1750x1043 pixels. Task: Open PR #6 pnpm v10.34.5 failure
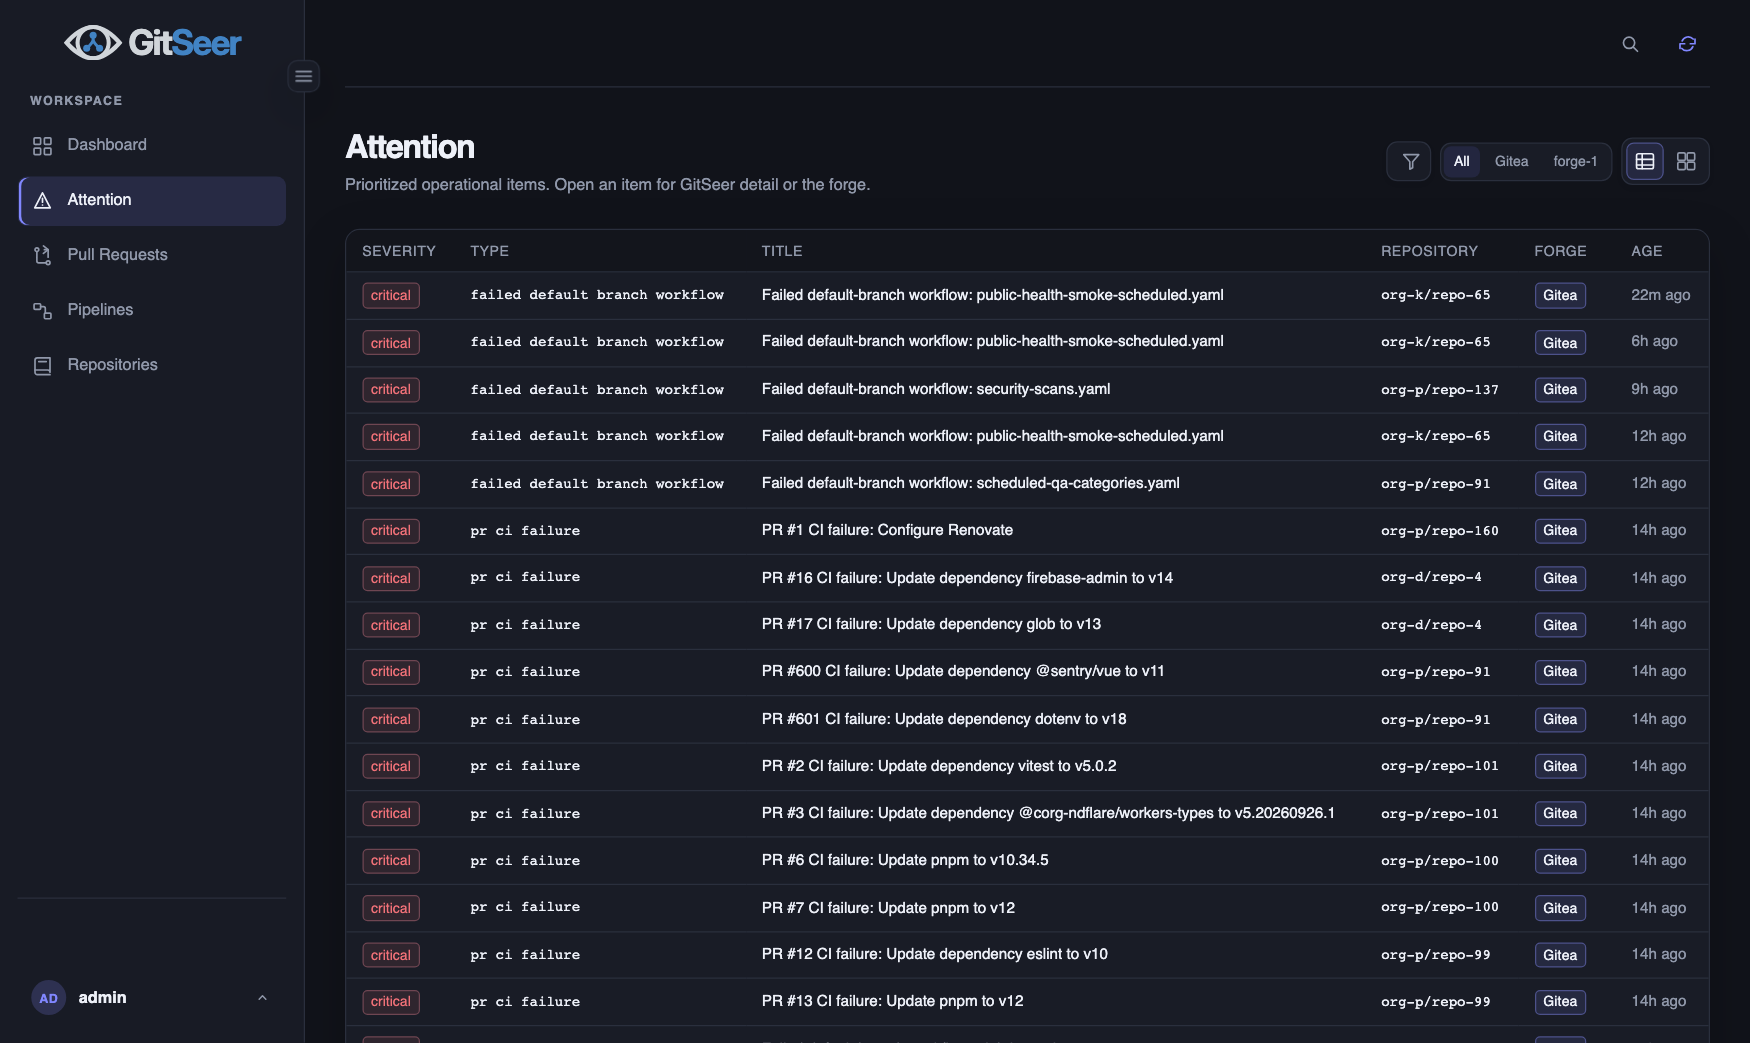tap(905, 860)
